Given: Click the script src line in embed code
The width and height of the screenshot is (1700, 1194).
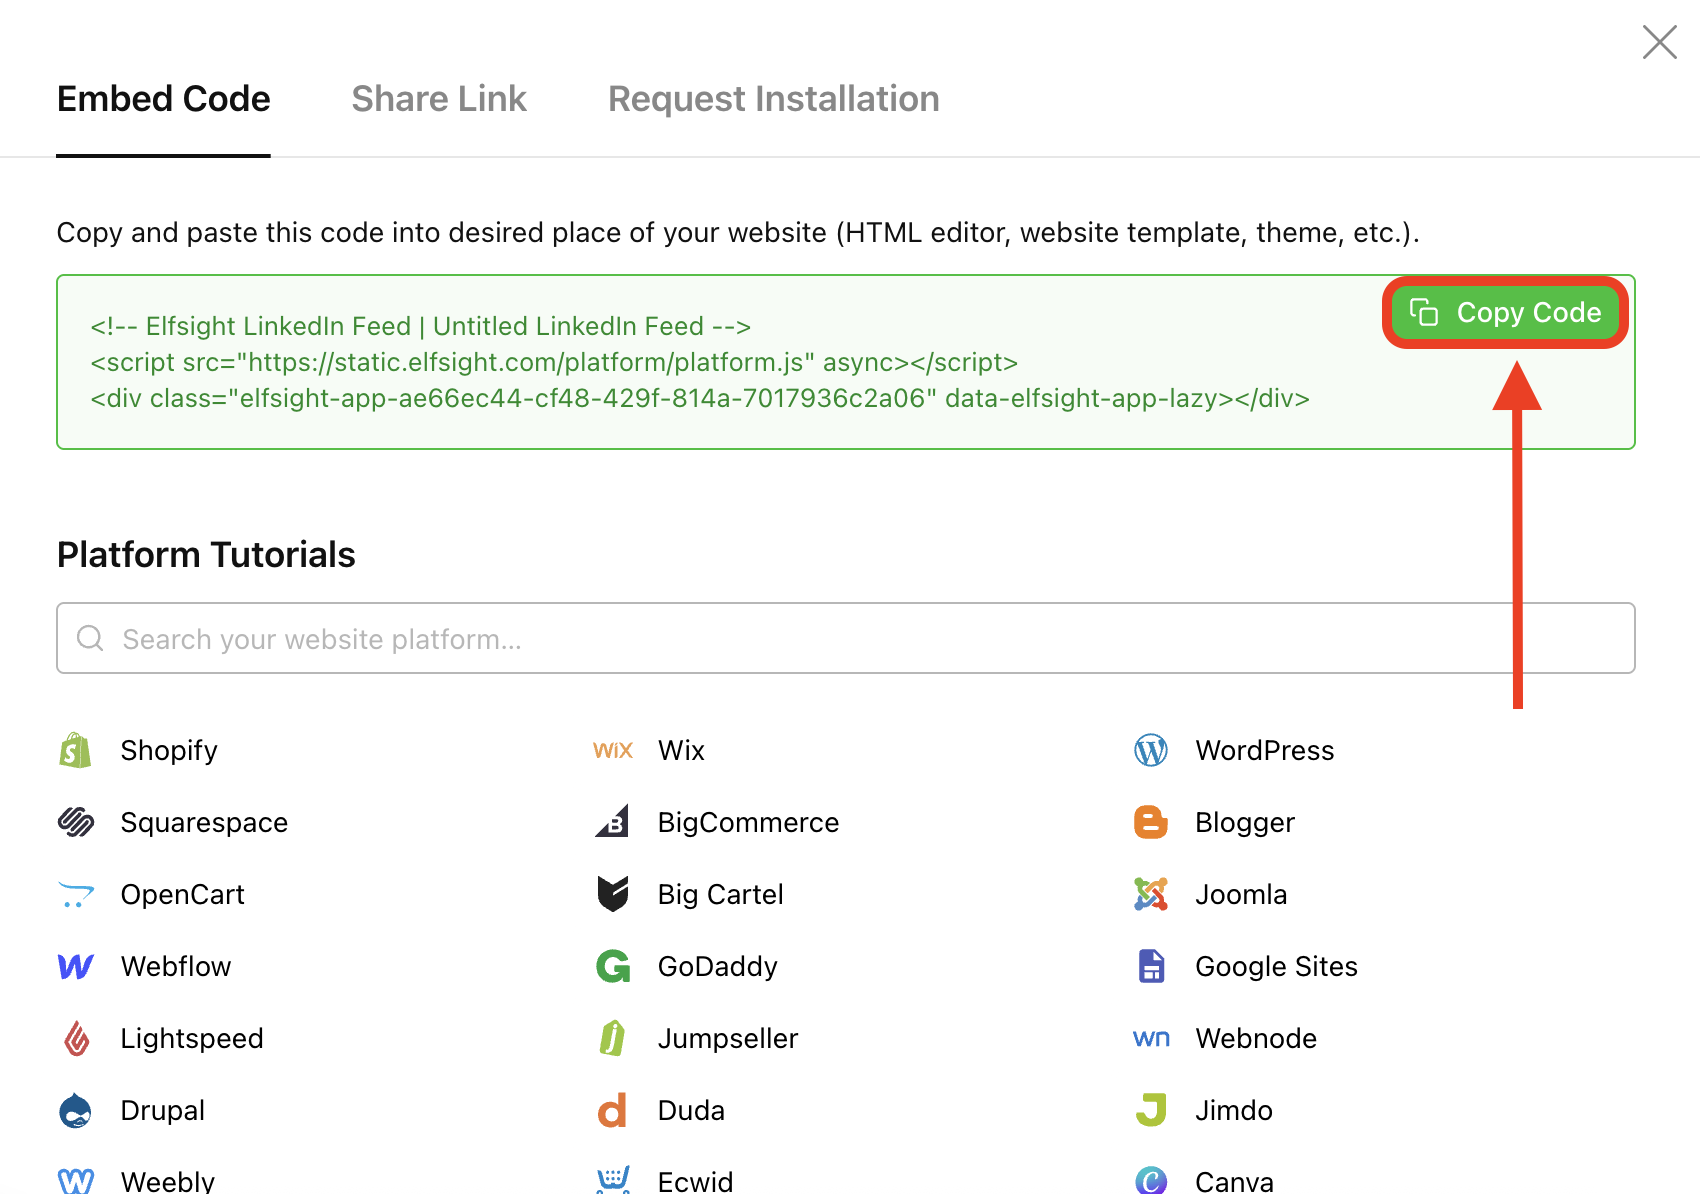Looking at the screenshot, I should (554, 362).
